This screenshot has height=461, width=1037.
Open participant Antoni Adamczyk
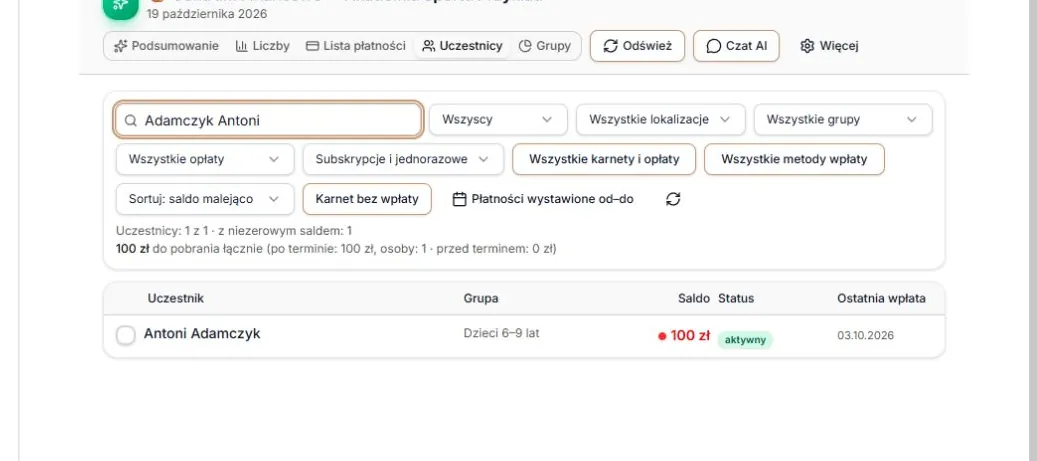(202, 334)
